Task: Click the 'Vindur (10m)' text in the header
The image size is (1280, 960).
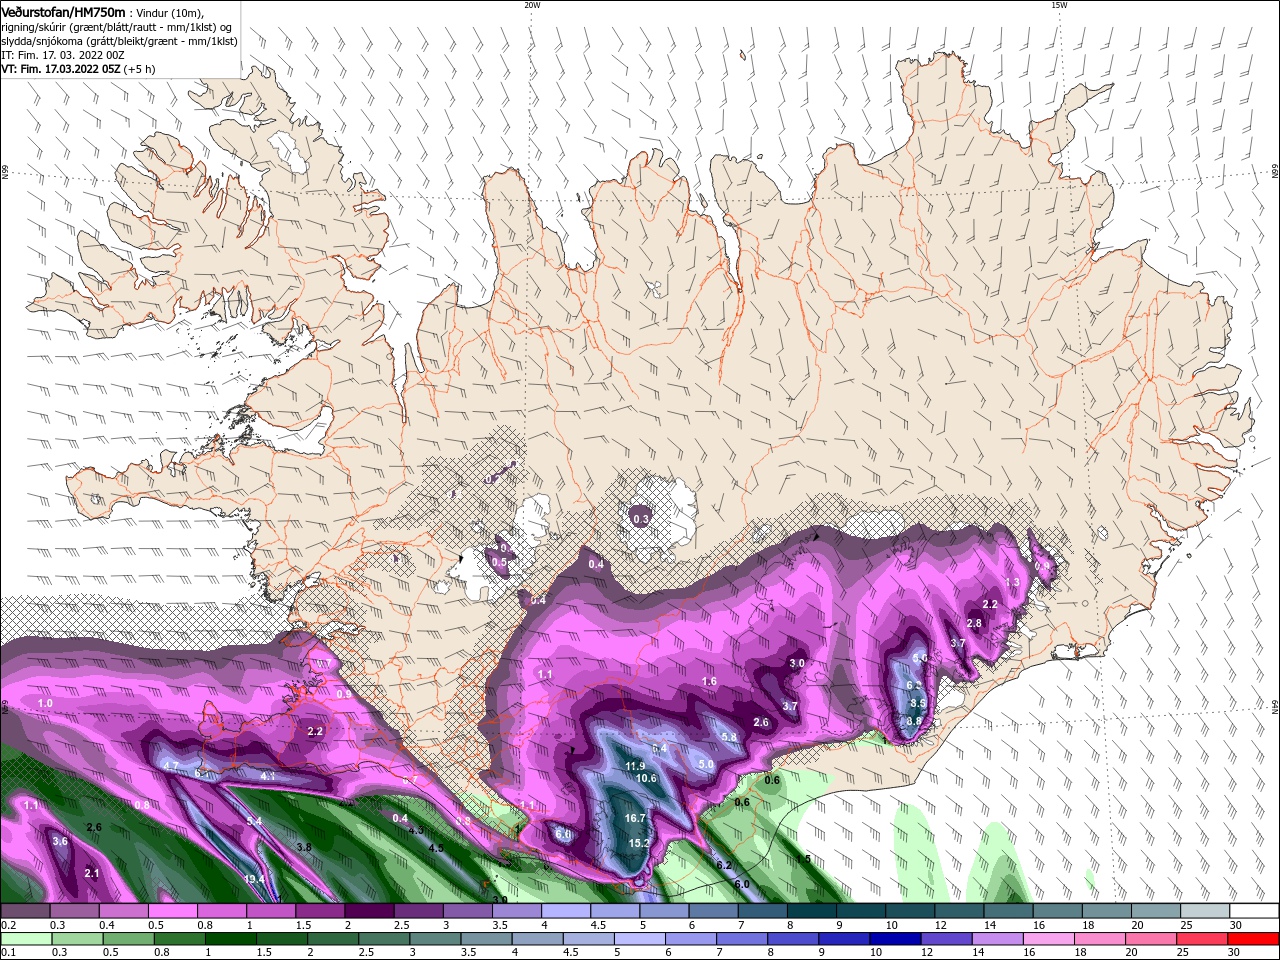Action: pos(170,12)
